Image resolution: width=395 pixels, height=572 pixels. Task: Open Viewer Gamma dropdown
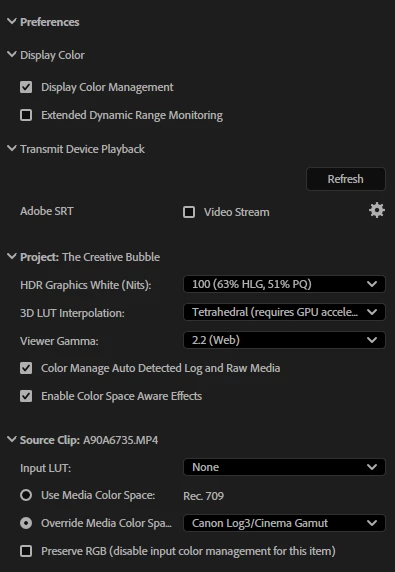point(284,340)
